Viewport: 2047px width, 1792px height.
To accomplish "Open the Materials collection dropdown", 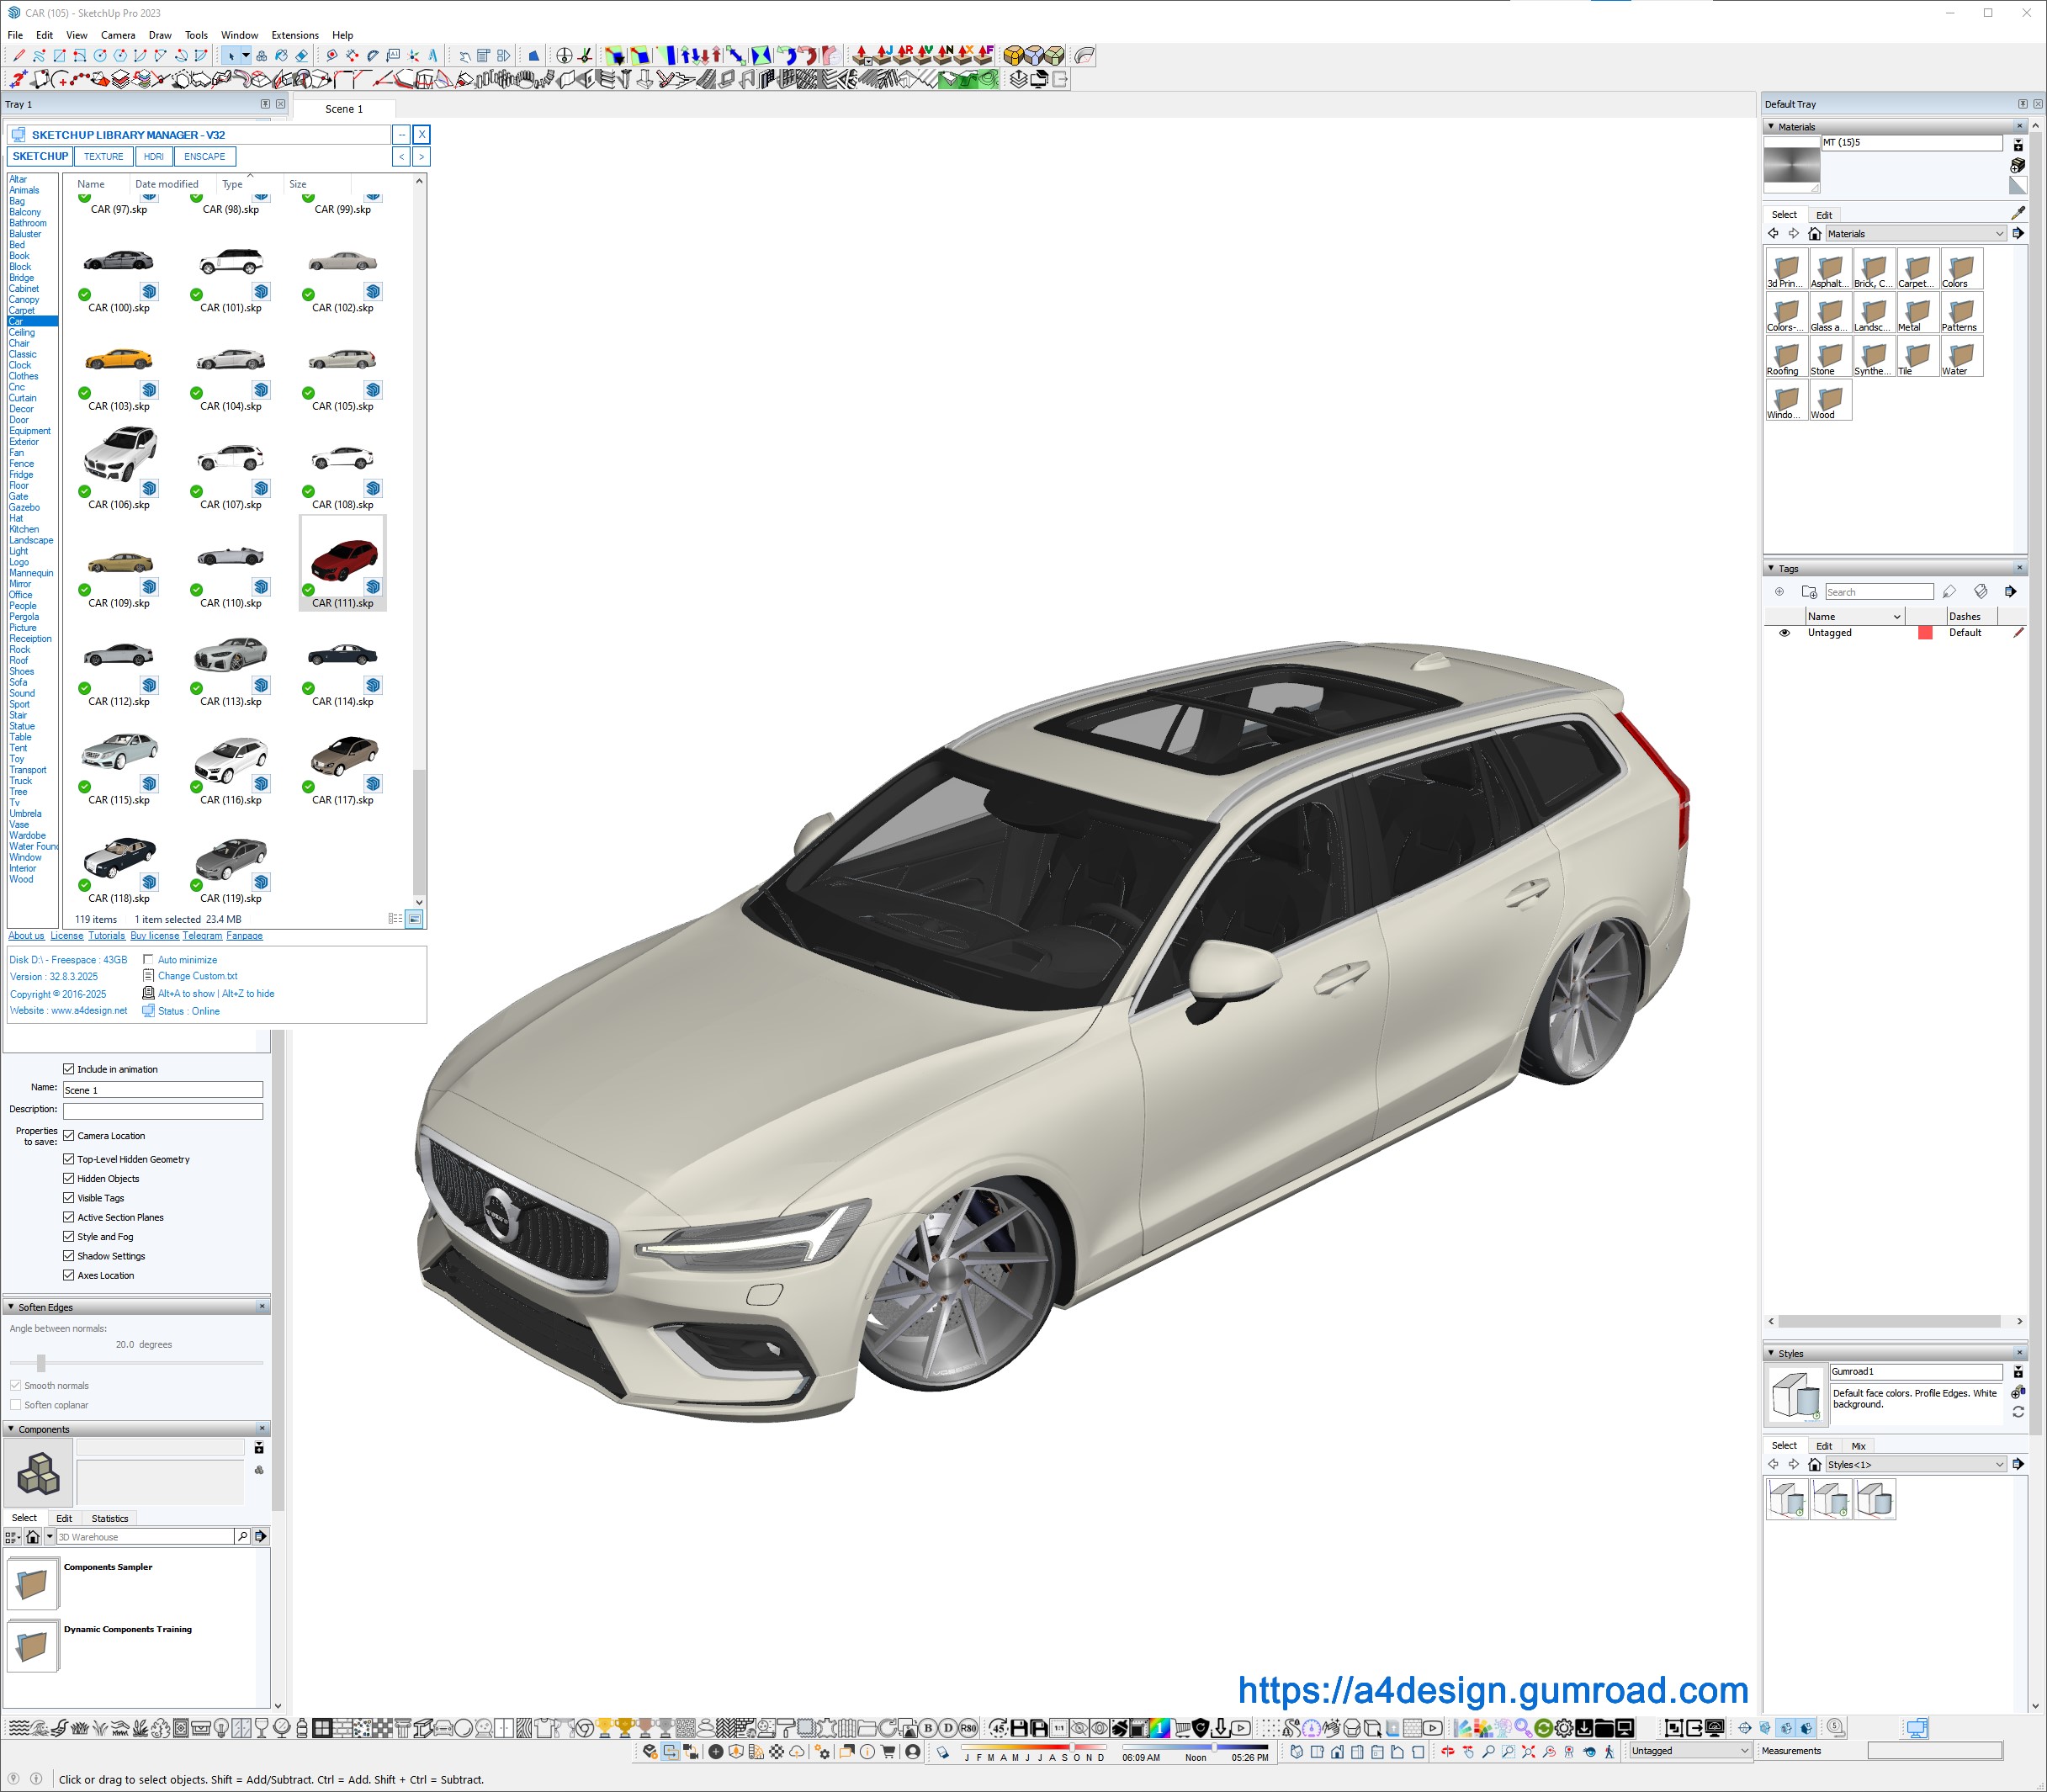I will point(1999,234).
